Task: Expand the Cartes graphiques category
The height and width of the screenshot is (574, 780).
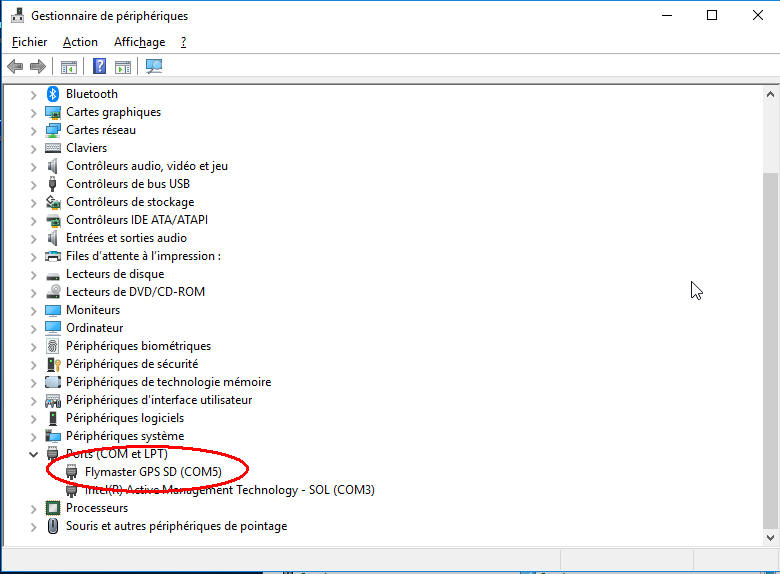Action: (x=33, y=113)
